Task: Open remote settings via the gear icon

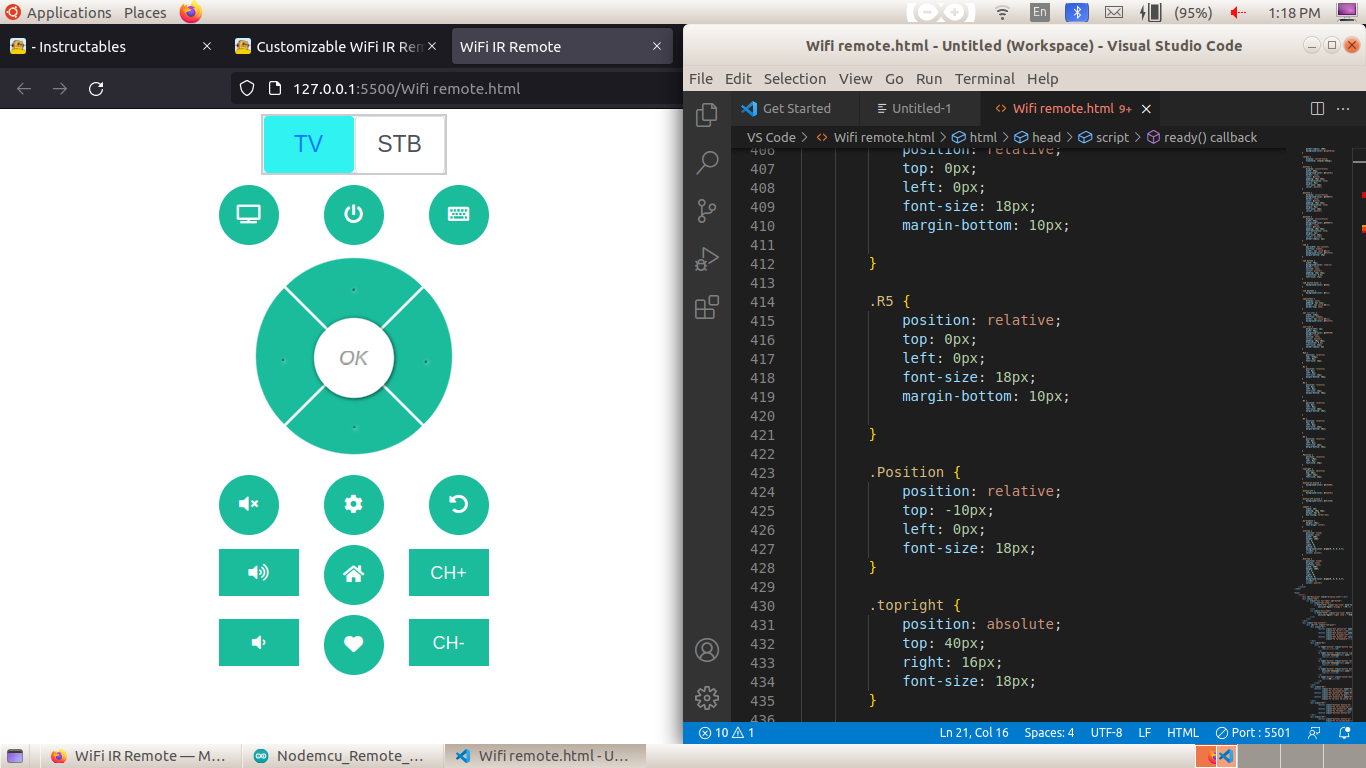Action: (x=353, y=505)
